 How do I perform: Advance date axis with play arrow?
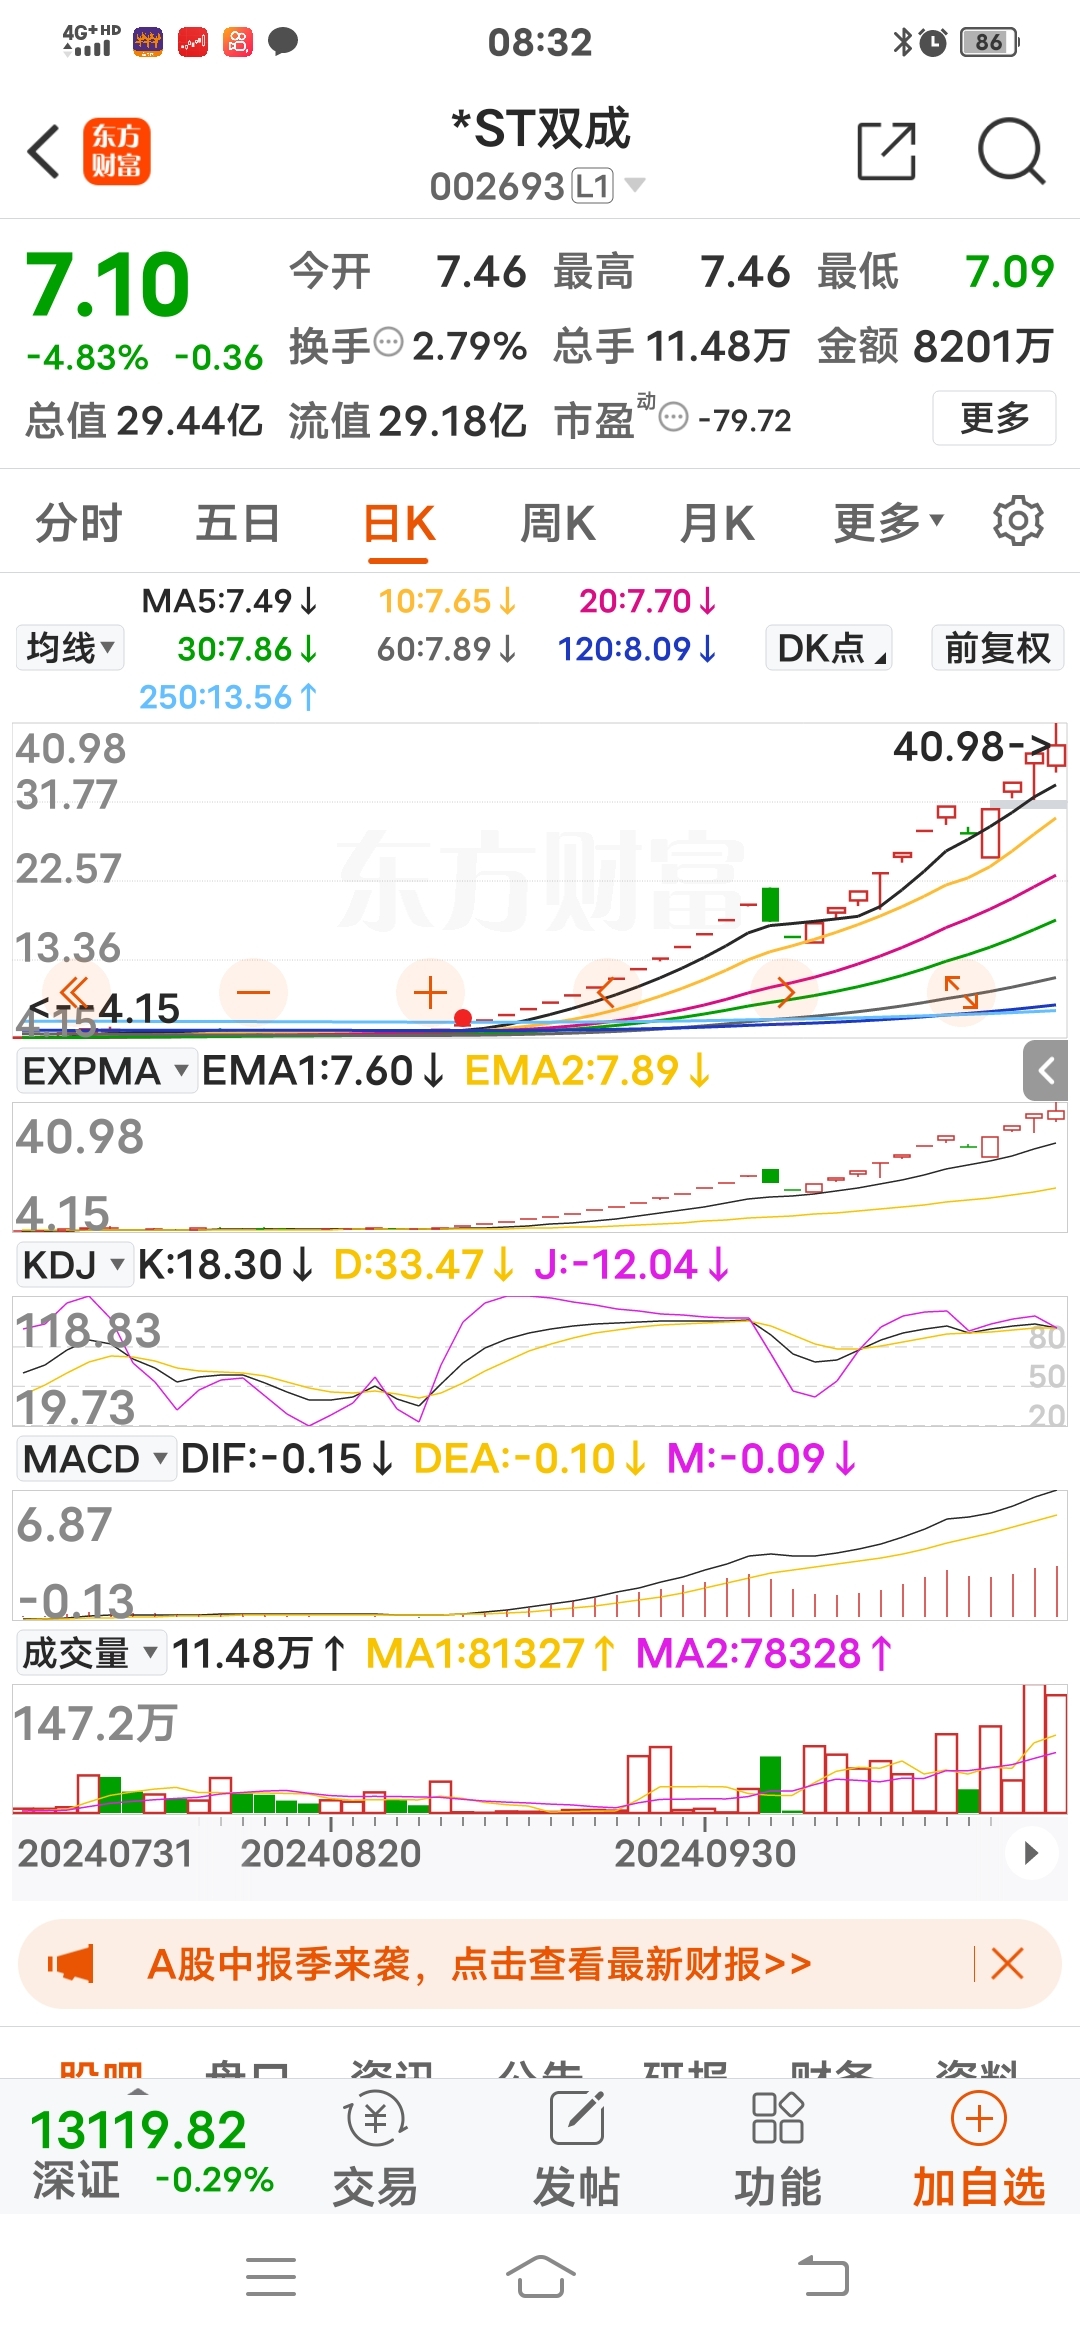tap(1031, 1853)
